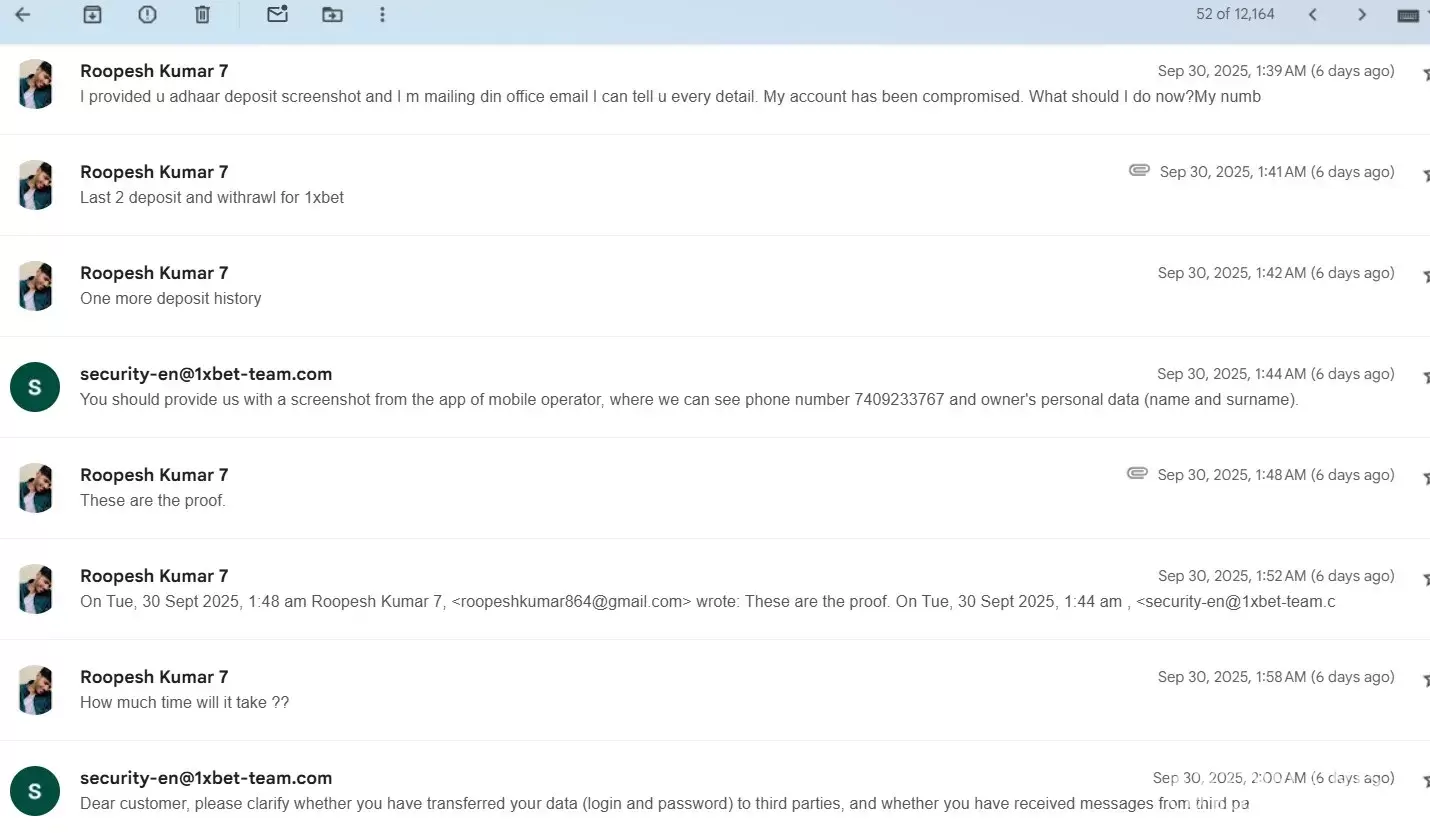Archive this conversation

pos(92,15)
